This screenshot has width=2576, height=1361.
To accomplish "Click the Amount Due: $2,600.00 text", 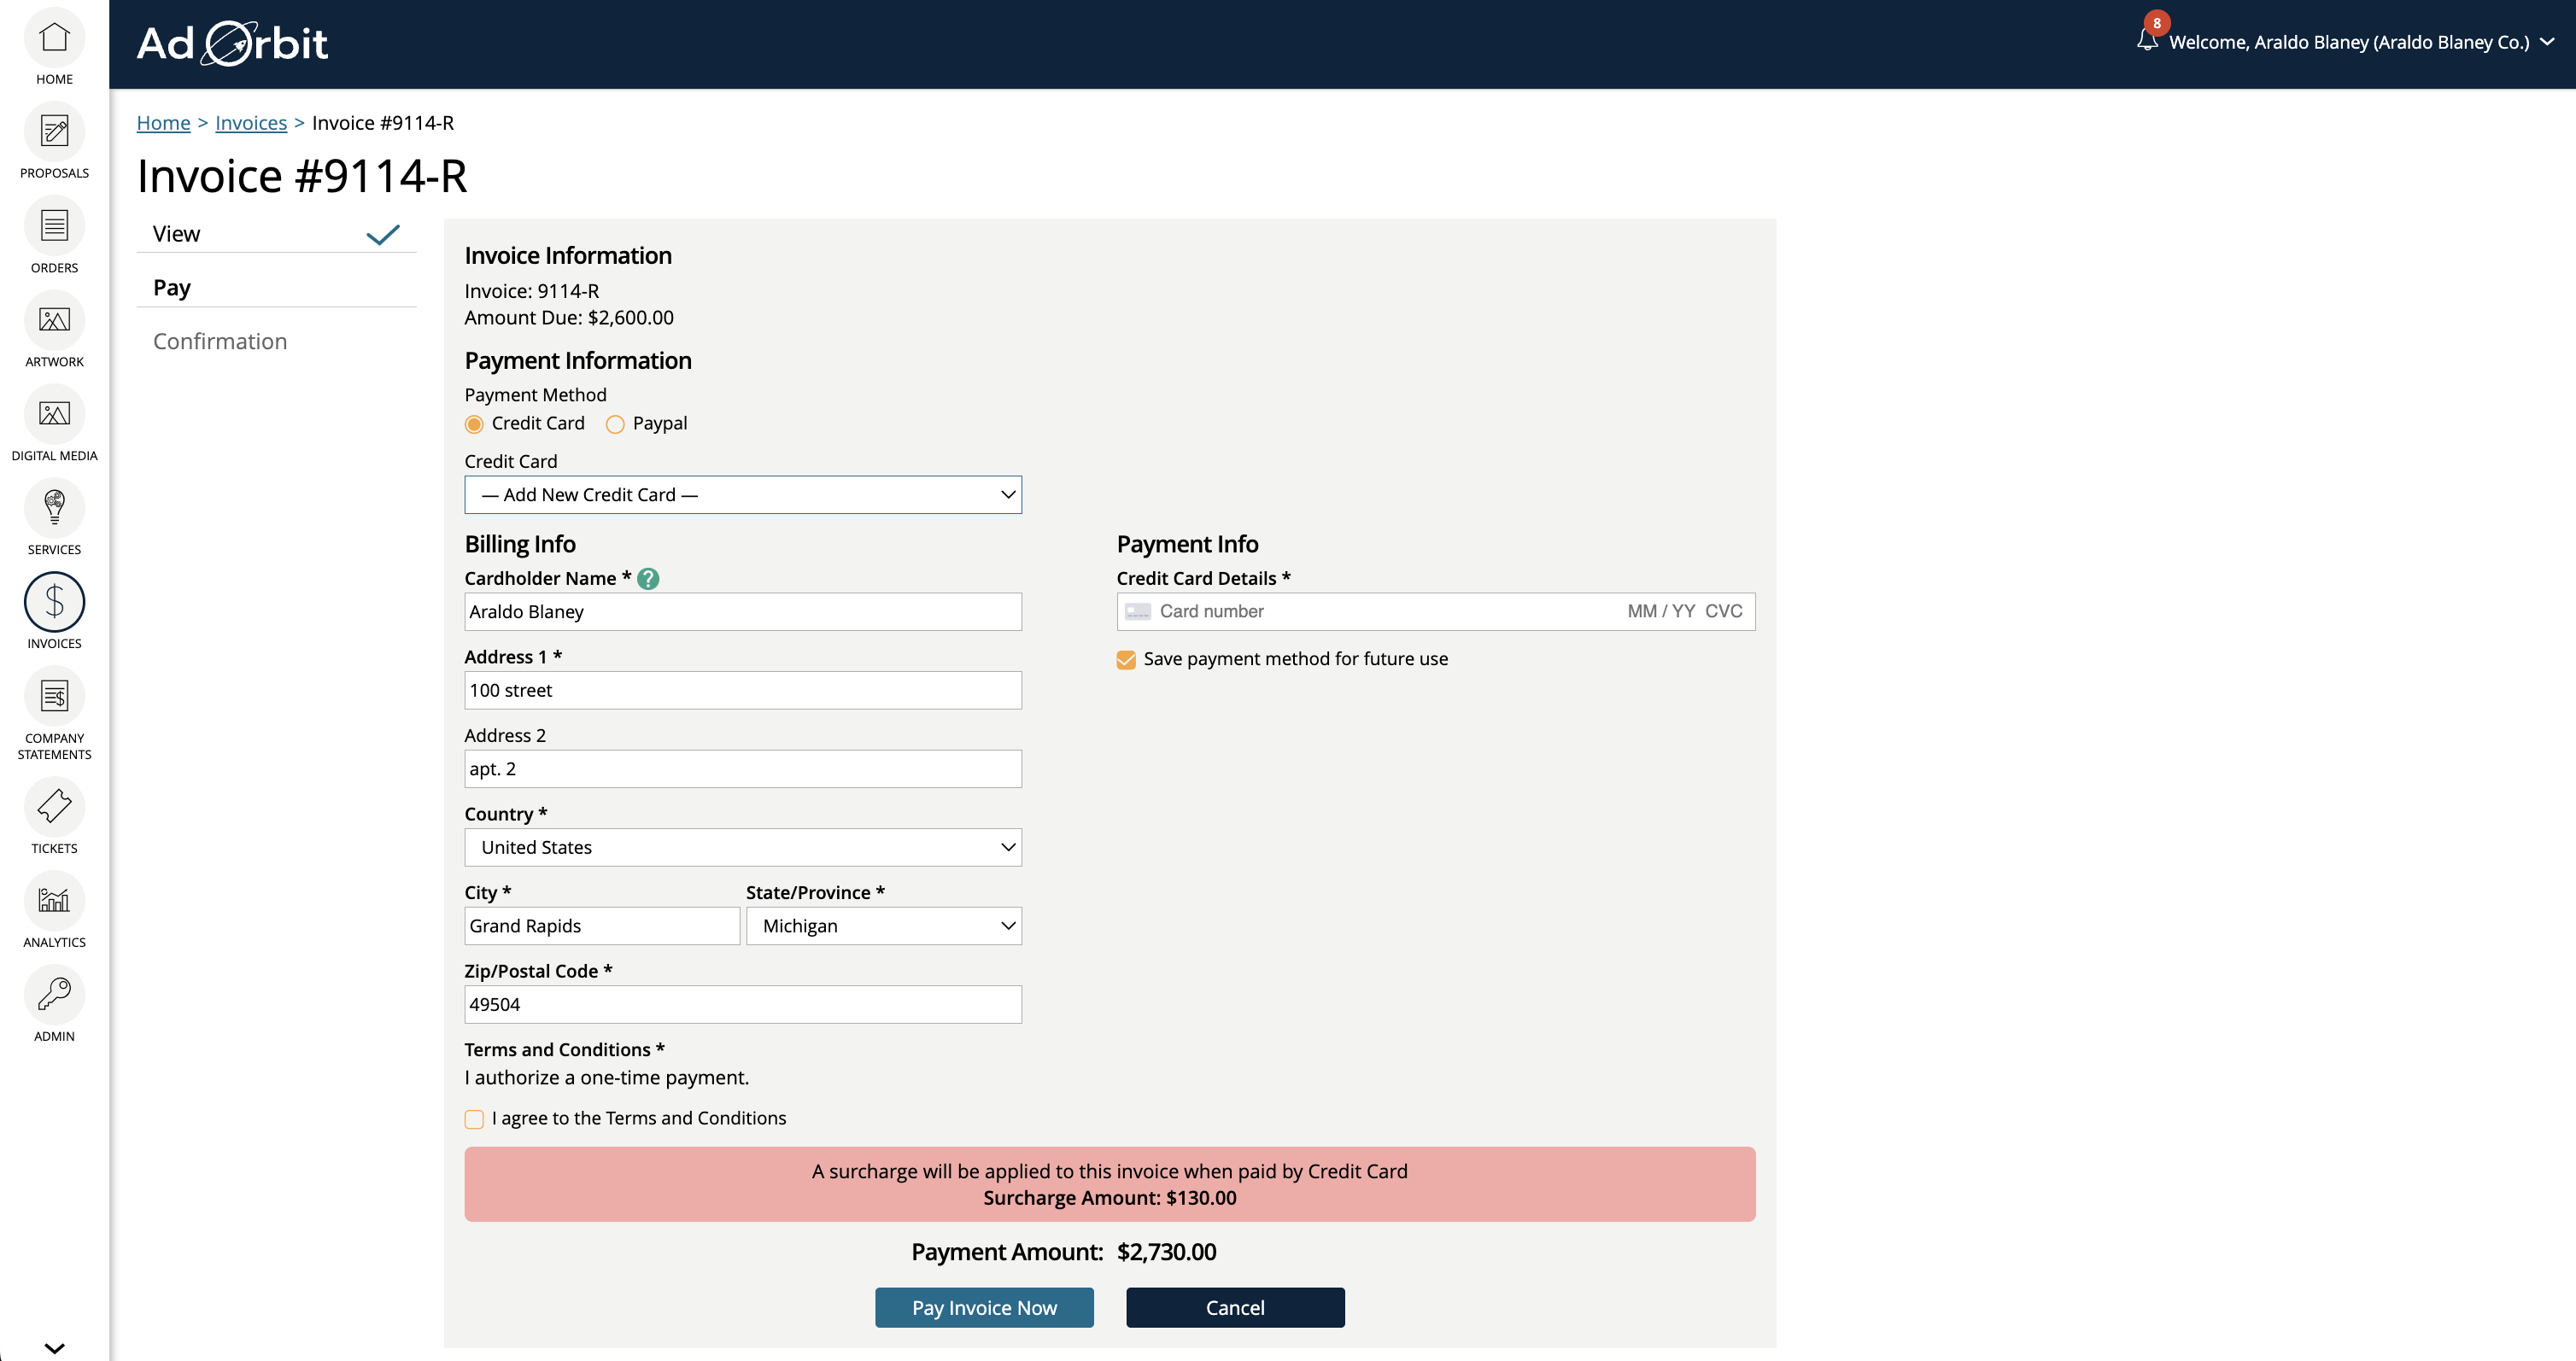I will tap(569, 318).
